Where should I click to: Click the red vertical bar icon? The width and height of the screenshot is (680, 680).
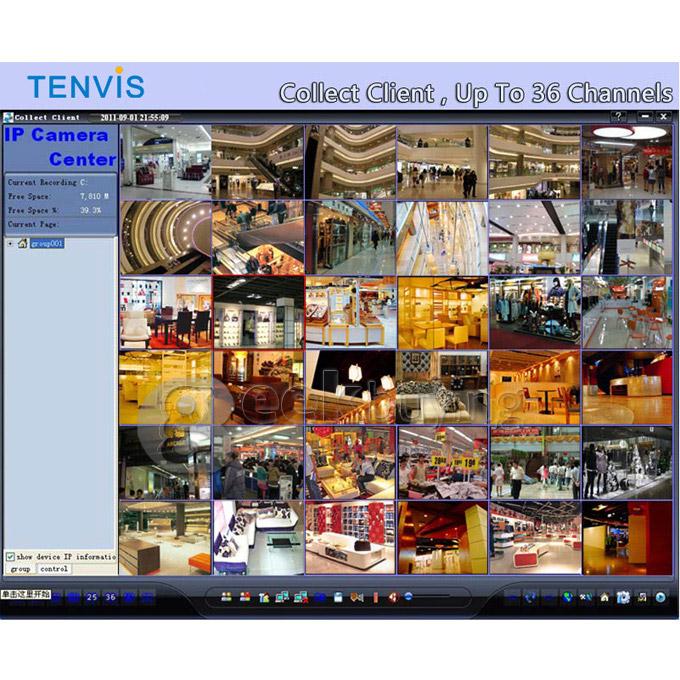[376, 598]
